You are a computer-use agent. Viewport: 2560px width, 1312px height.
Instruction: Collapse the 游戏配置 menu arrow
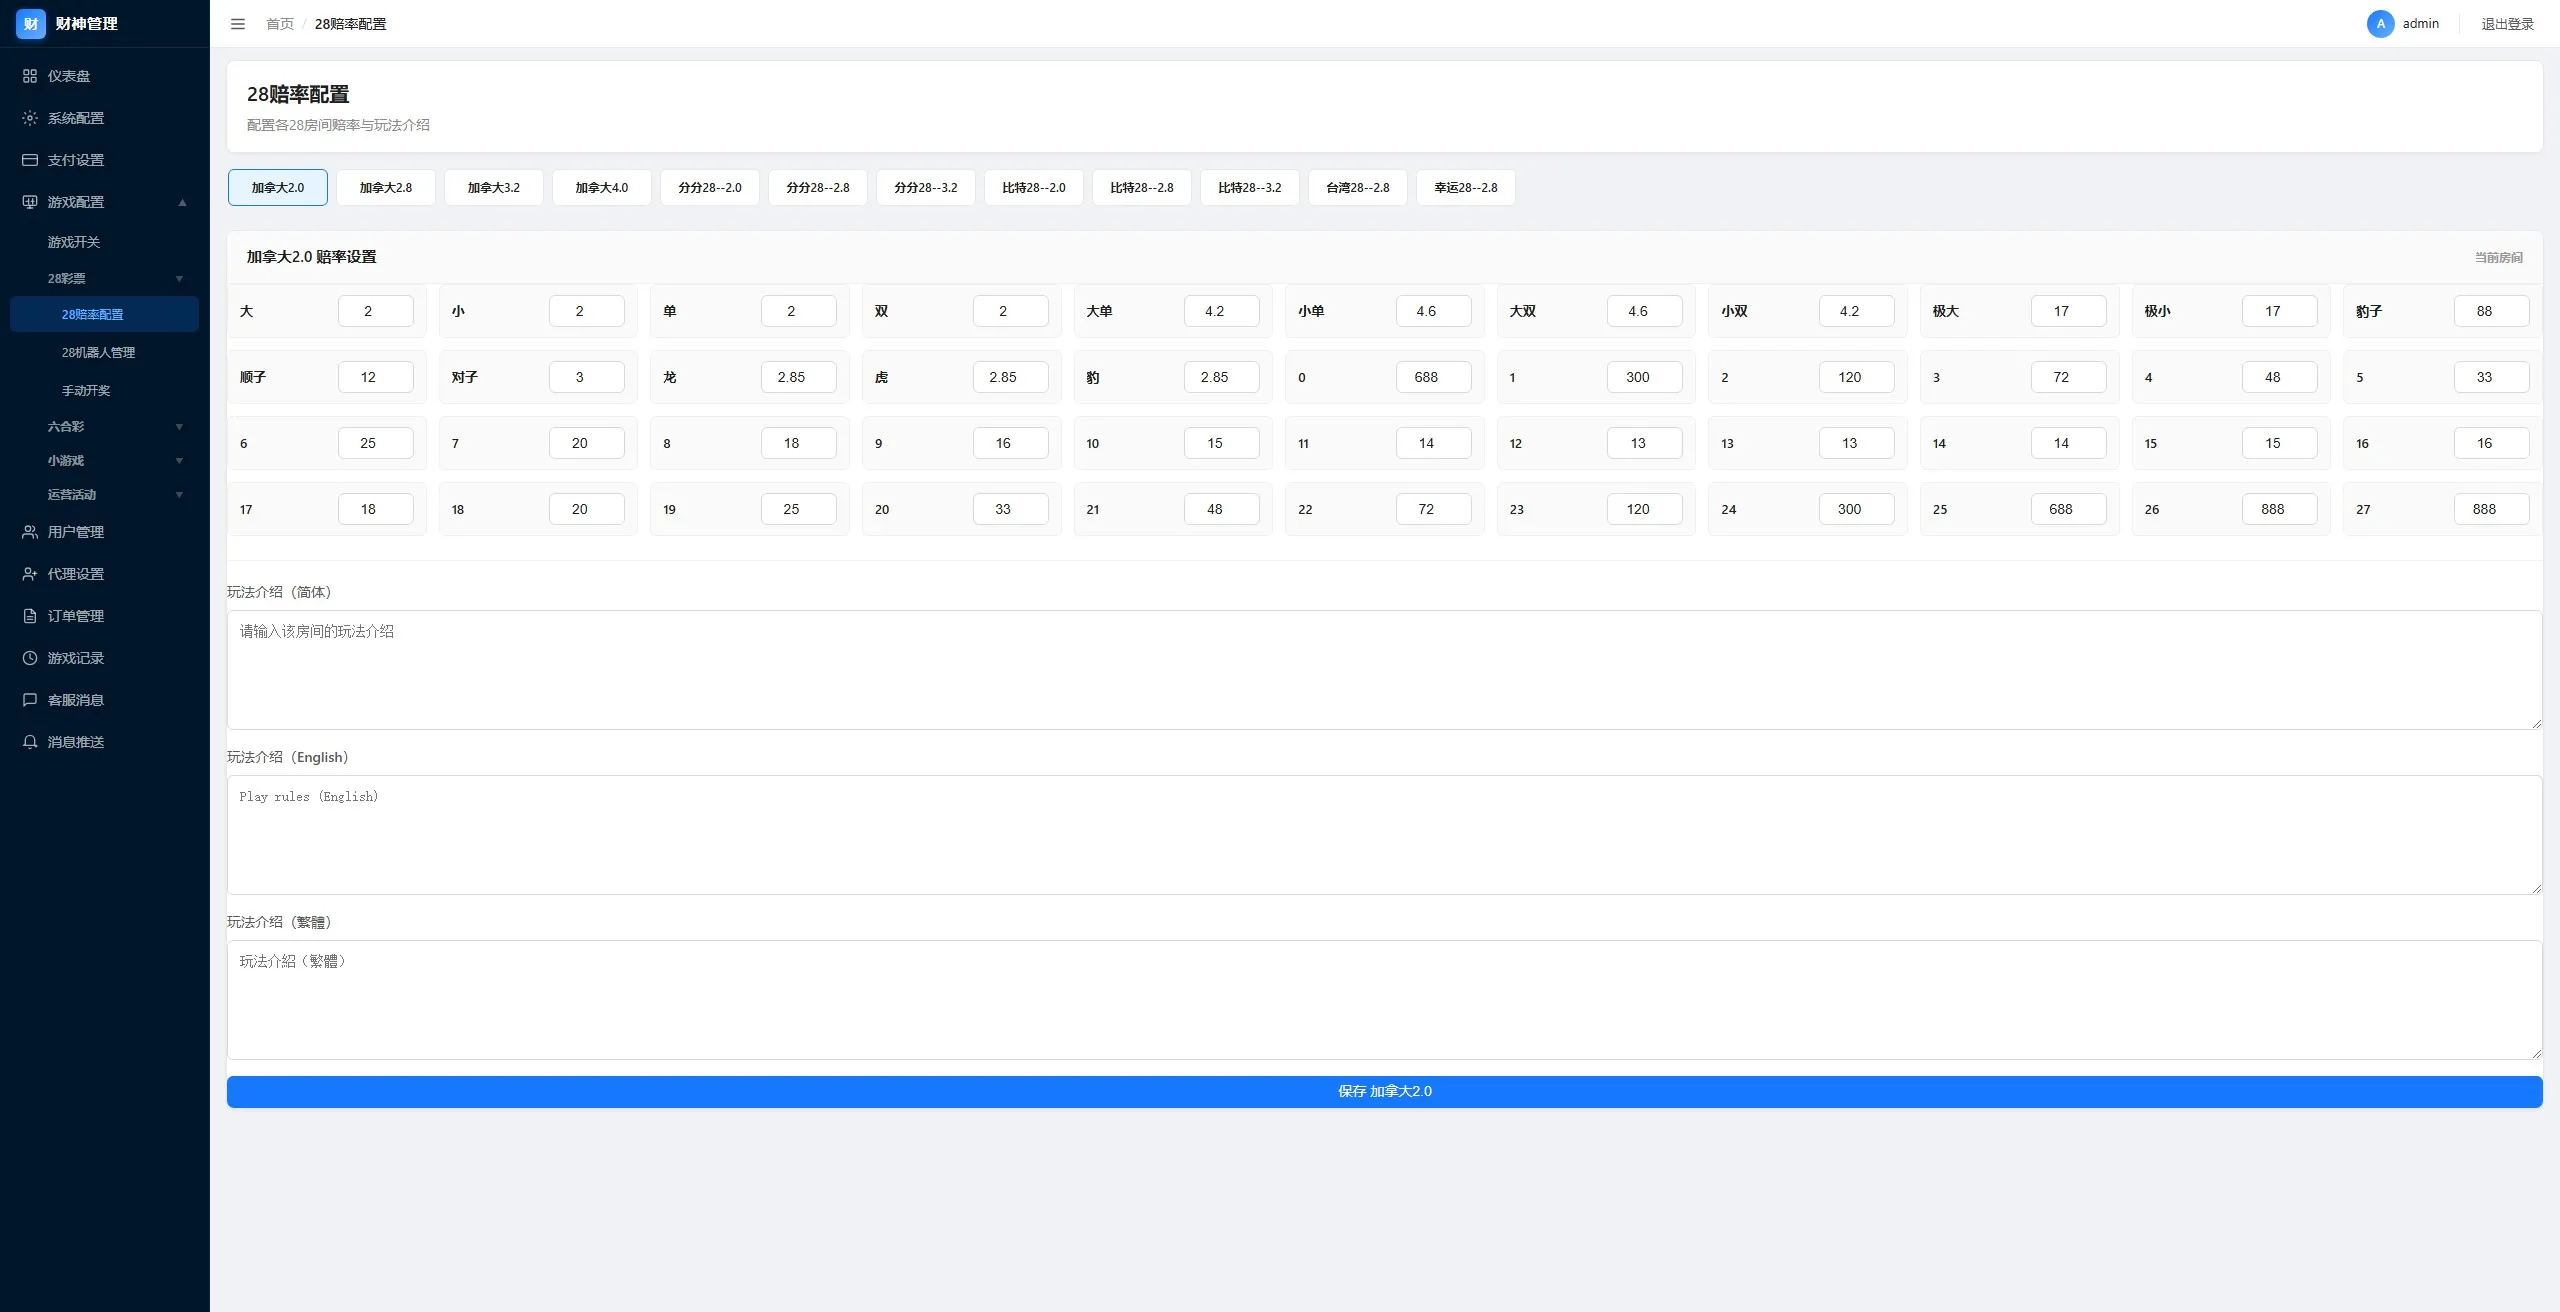click(x=182, y=202)
